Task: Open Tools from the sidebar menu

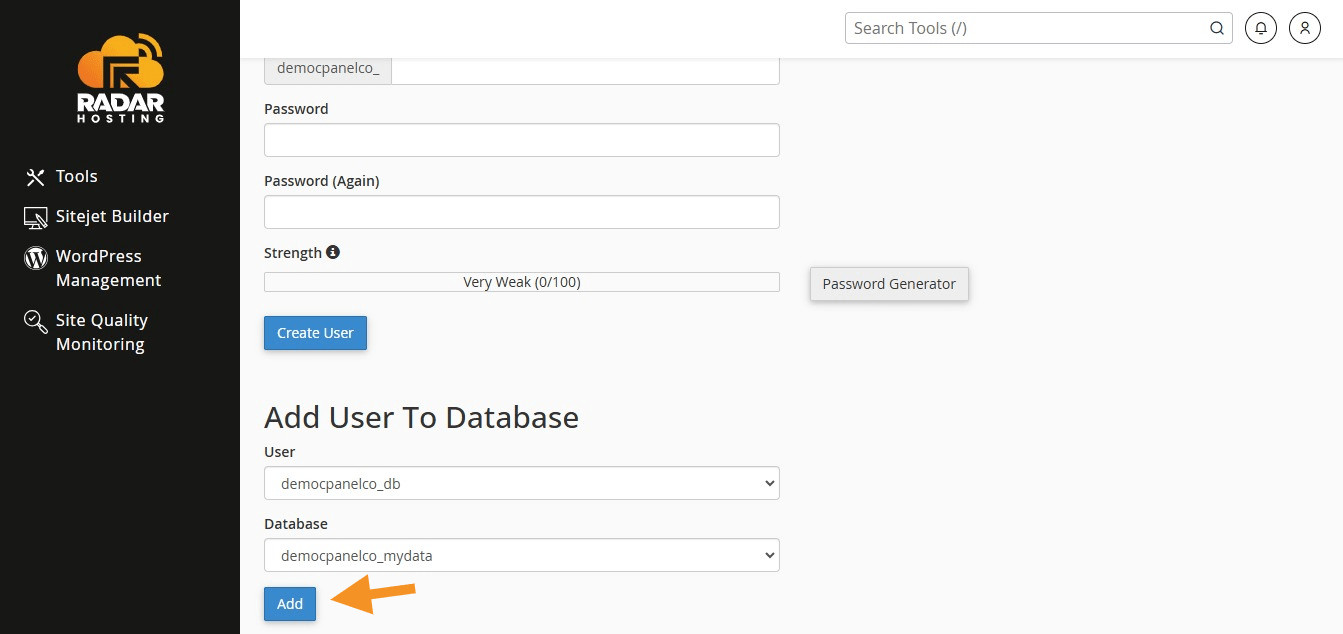Action: tap(76, 177)
